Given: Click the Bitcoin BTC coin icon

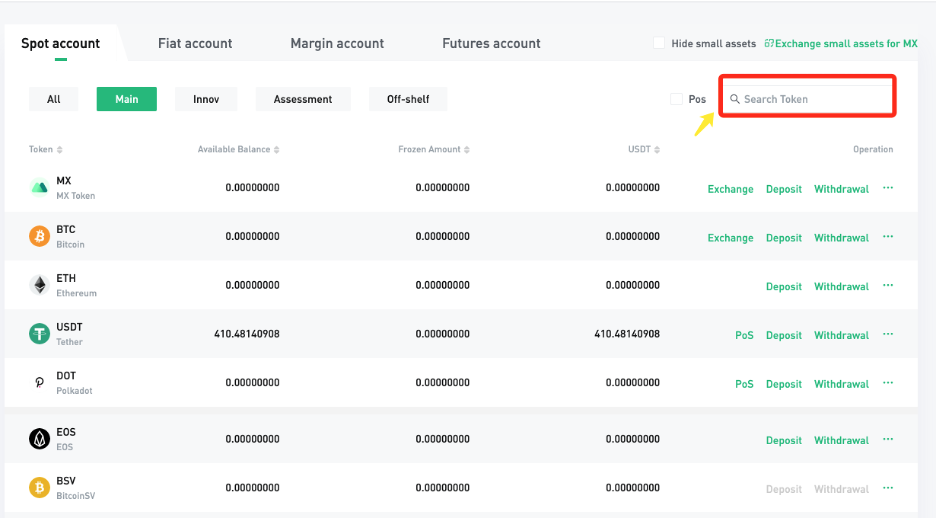Looking at the screenshot, I should [39, 237].
